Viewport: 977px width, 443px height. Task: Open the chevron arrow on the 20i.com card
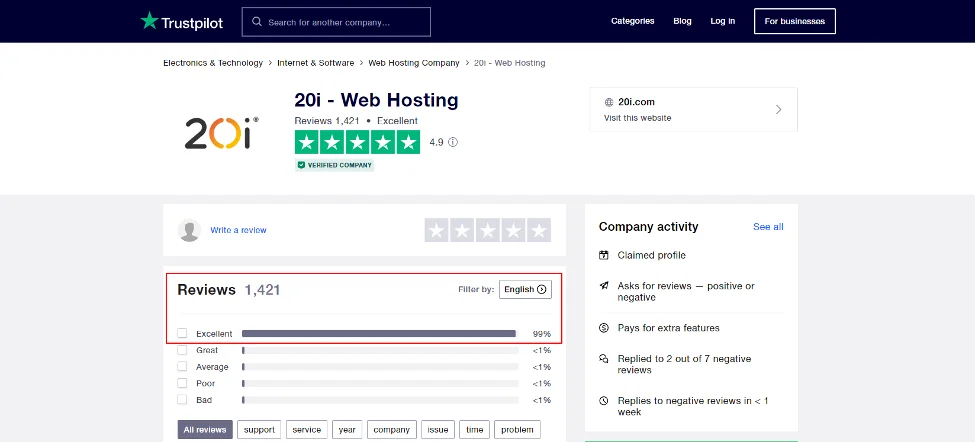pyautogui.click(x=778, y=110)
